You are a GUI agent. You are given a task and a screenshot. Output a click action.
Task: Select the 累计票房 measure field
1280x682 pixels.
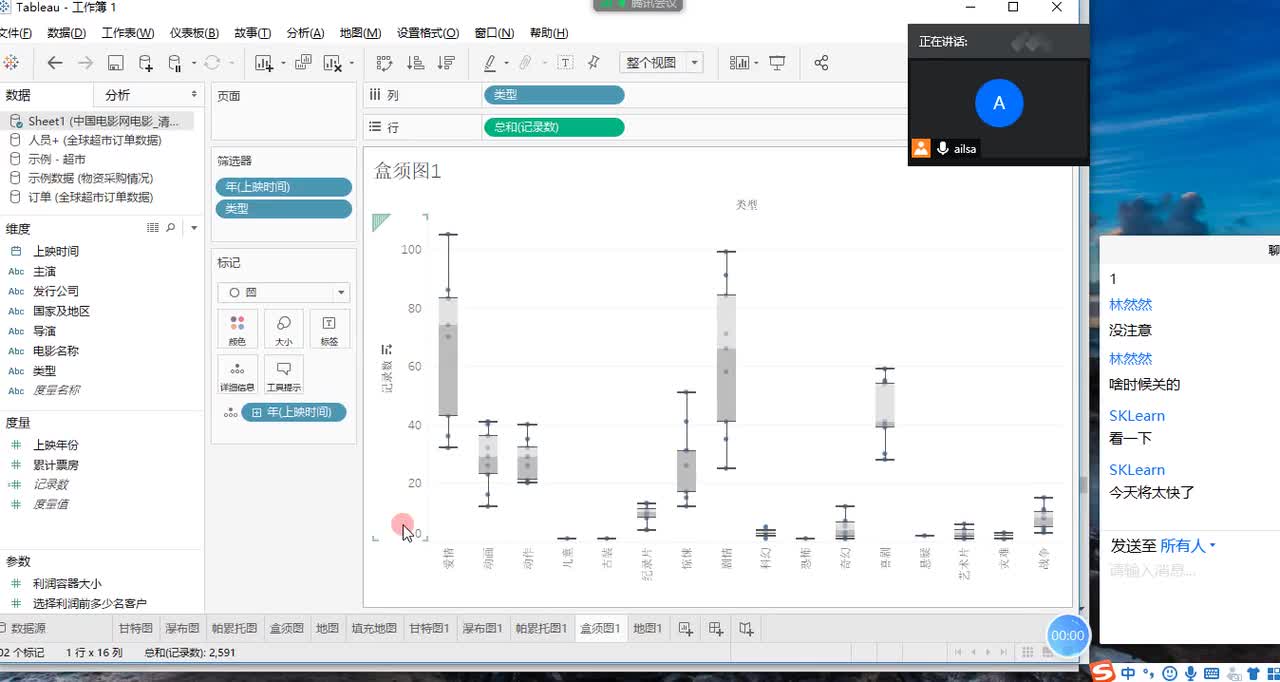click(56, 465)
